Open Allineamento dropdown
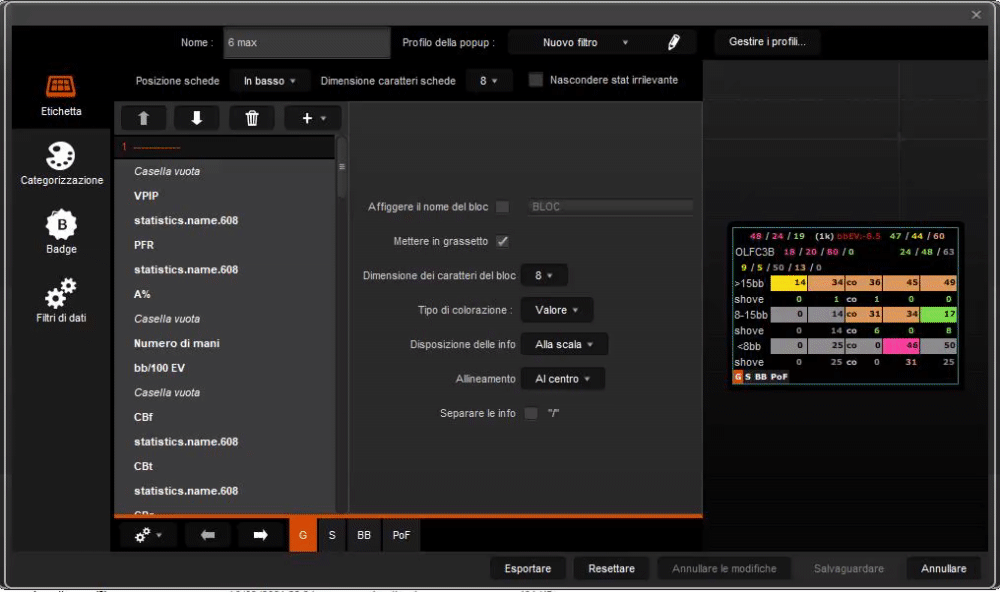 562,379
